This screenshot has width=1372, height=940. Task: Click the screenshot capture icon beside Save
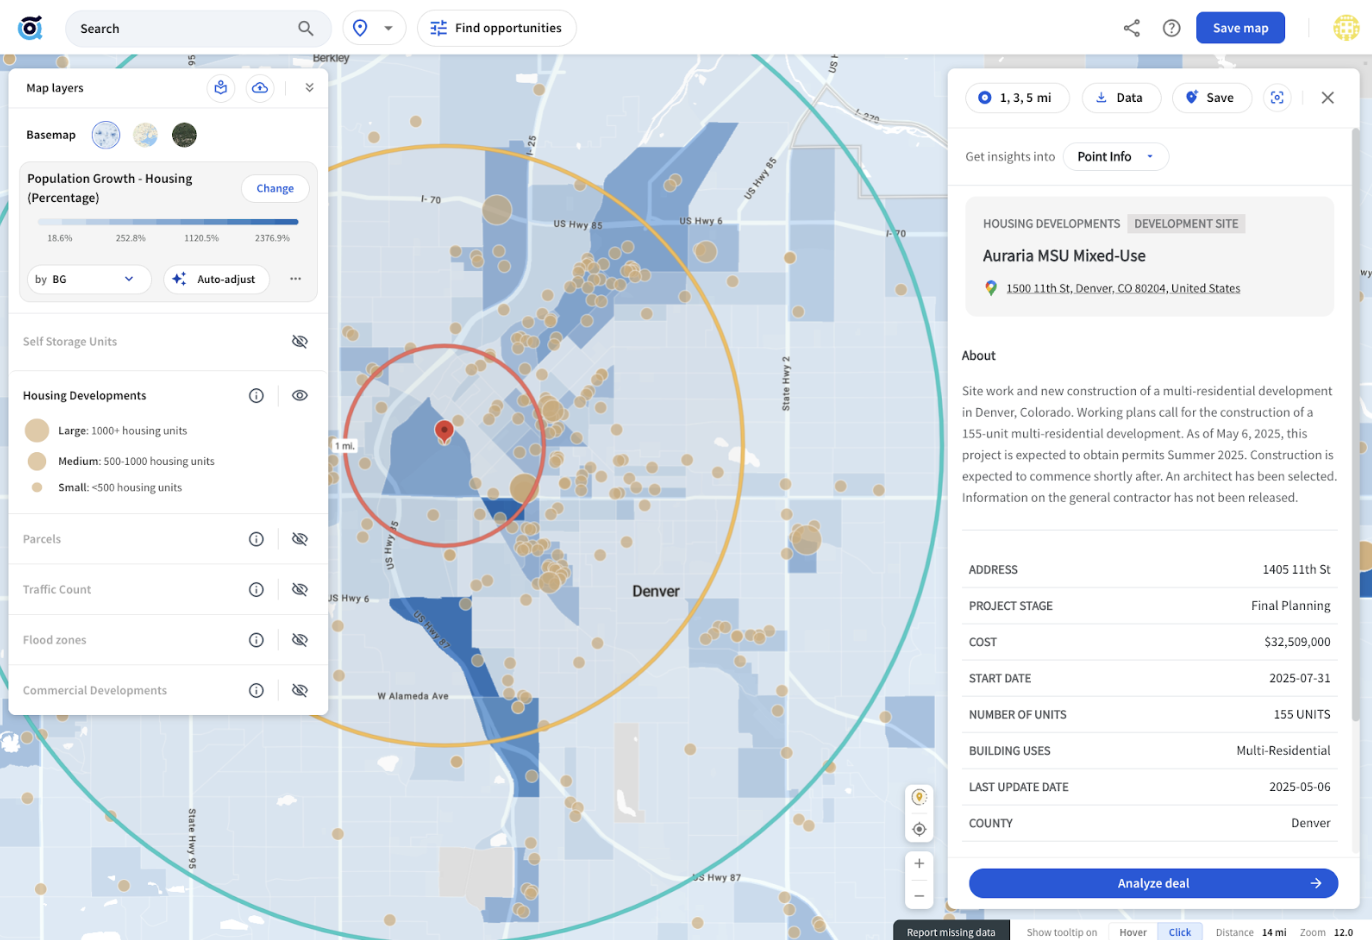(x=1277, y=98)
